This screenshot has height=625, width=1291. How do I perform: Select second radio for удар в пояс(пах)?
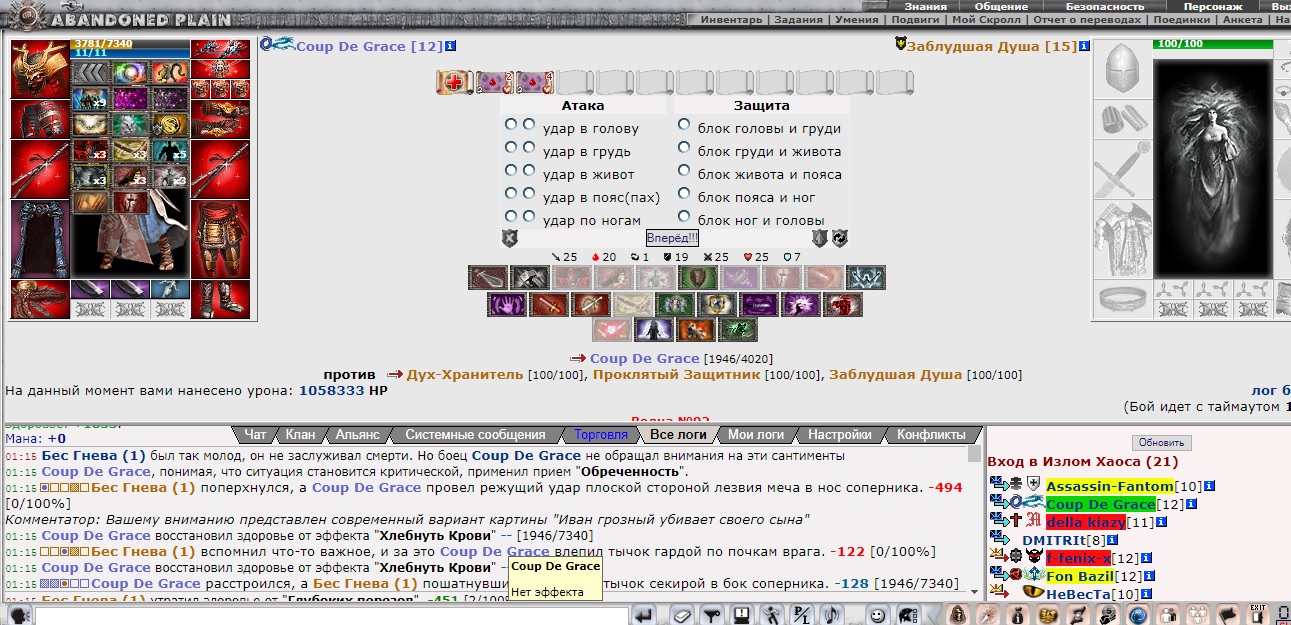coord(528,193)
